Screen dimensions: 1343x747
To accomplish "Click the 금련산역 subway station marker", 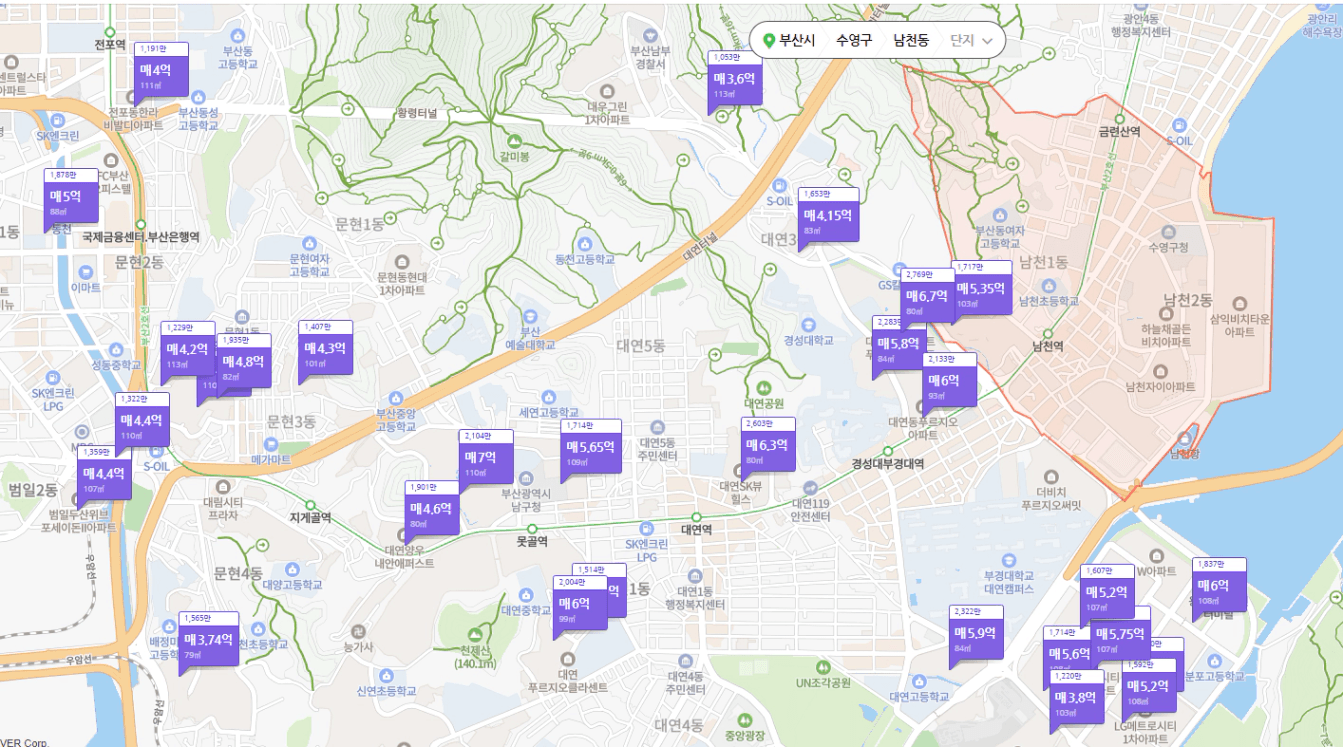I will [1120, 118].
